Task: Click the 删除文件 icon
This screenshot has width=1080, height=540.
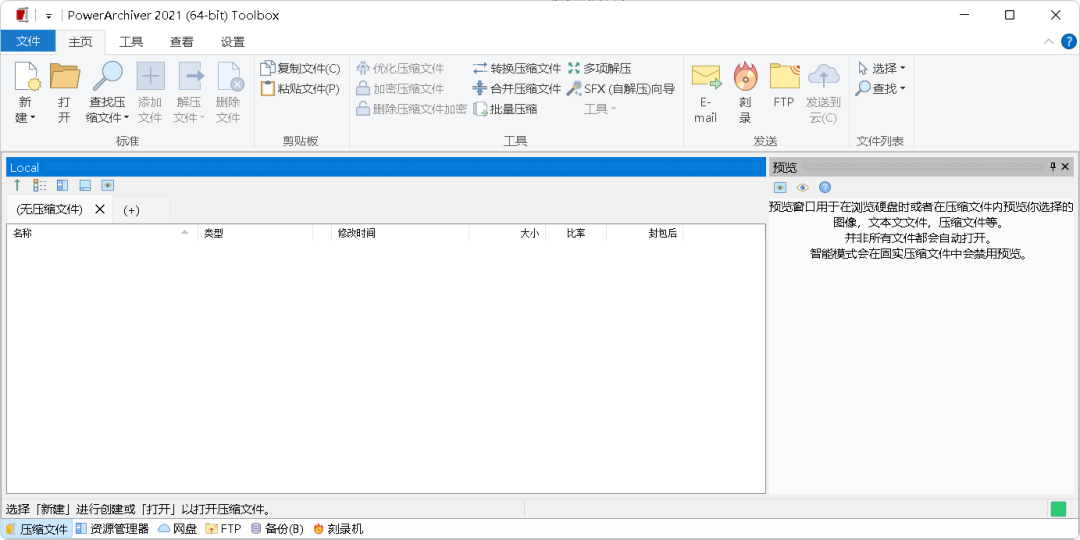Action: (x=229, y=76)
